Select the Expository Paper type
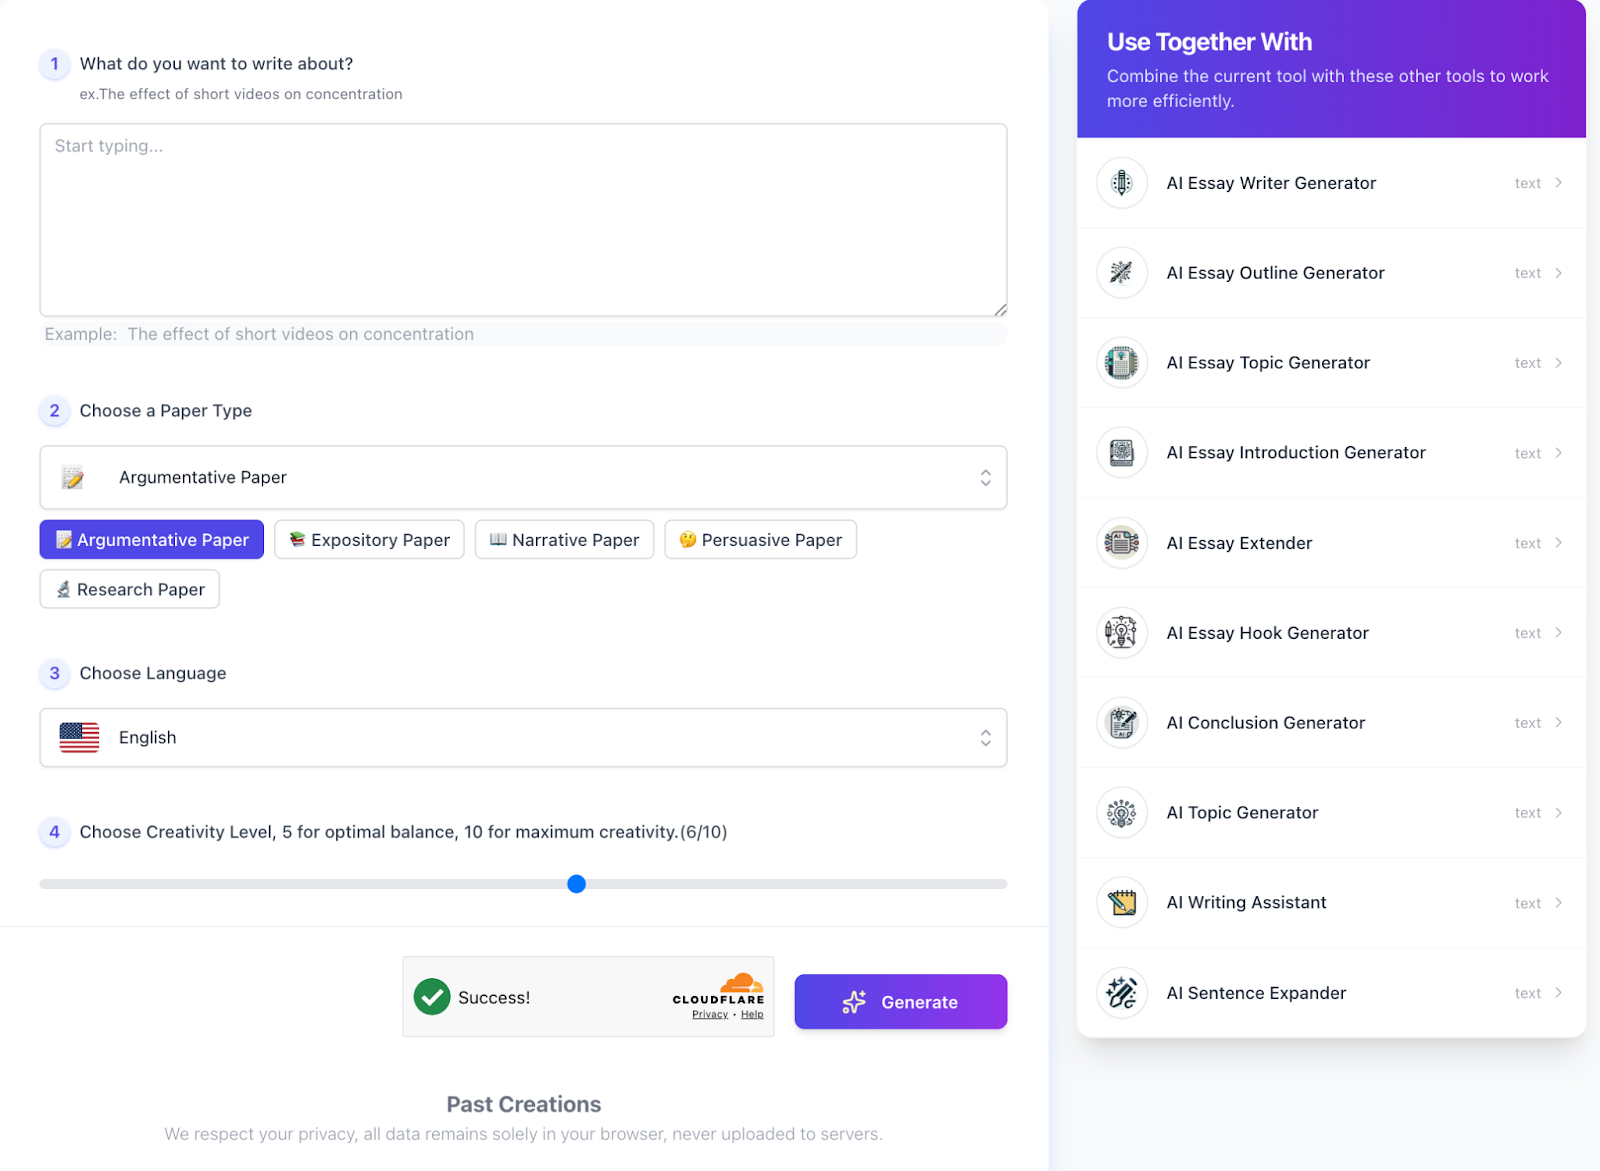Viewport: 1600px width, 1171px height. tap(368, 539)
